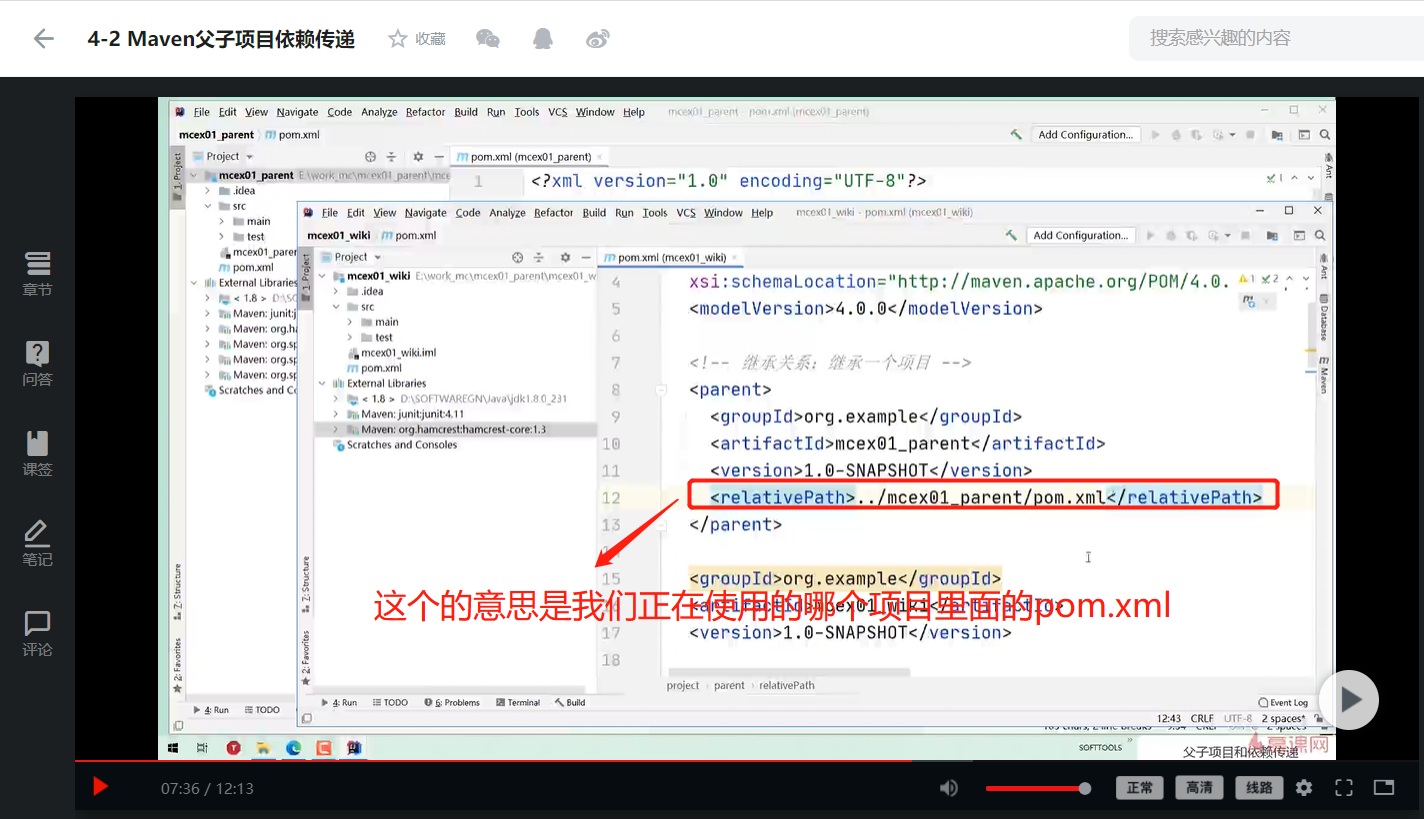Resume video with bottom-left play button

tap(100, 787)
